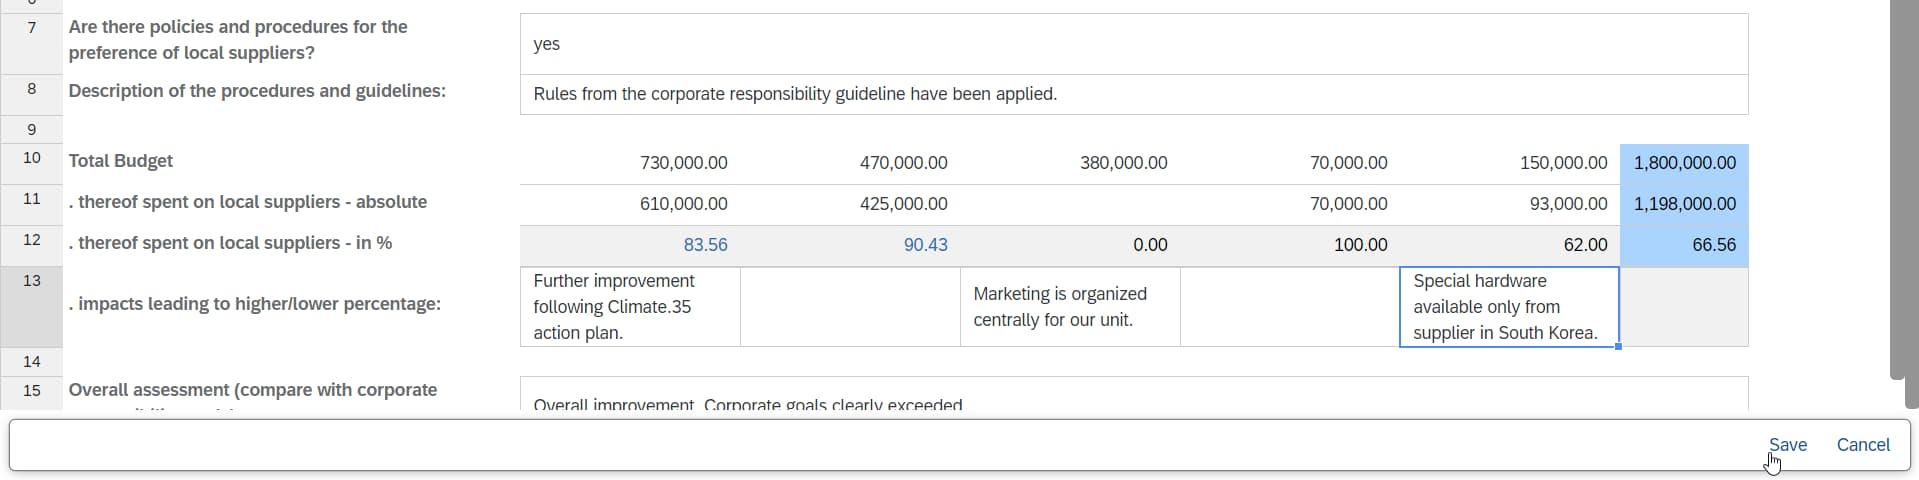Image resolution: width=1919 pixels, height=480 pixels.
Task: Click the 90.43 percentage cell
Action: point(850,245)
